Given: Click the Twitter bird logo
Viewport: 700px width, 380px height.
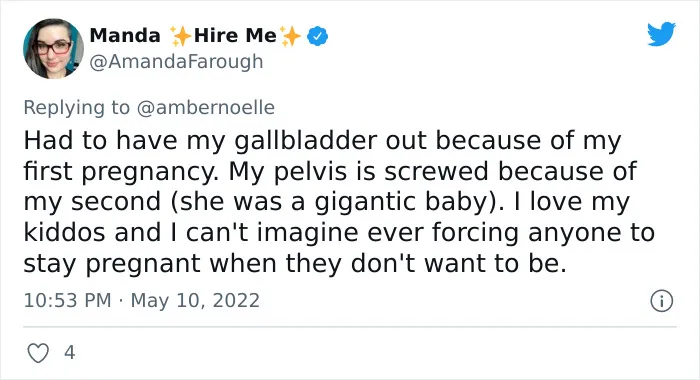Looking at the screenshot, I should [x=661, y=33].
